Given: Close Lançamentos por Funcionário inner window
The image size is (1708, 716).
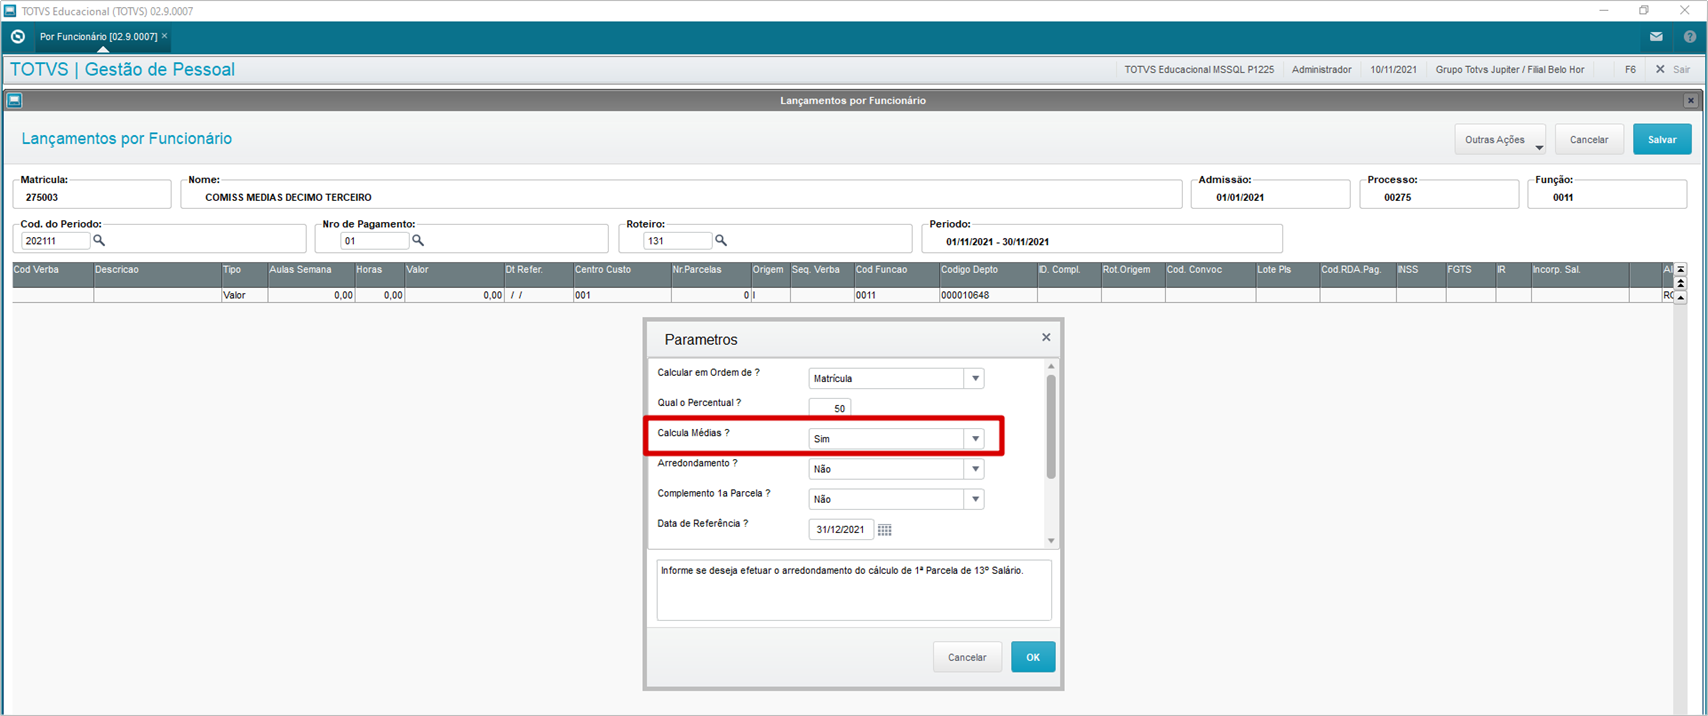Looking at the screenshot, I should [1691, 101].
